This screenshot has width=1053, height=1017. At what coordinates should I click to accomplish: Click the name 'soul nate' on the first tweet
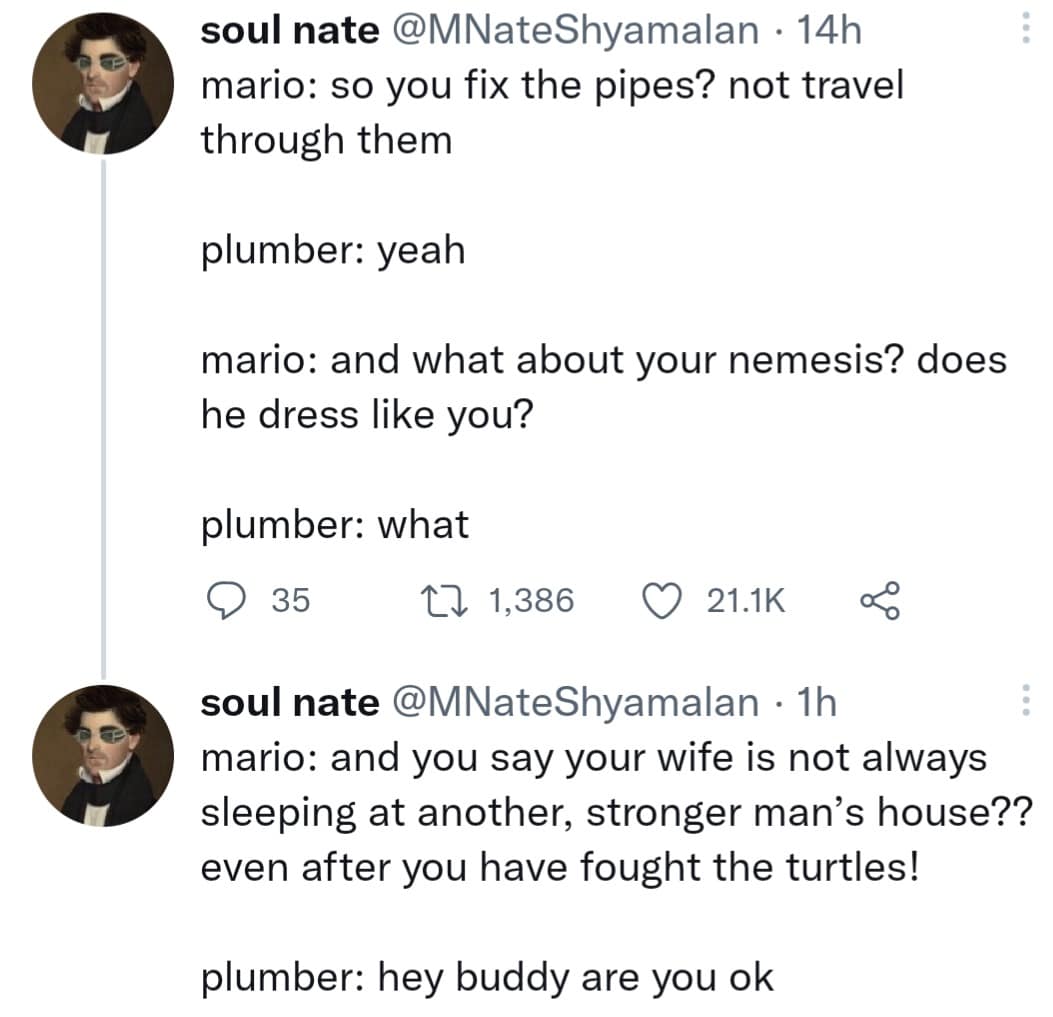pyautogui.click(x=290, y=31)
